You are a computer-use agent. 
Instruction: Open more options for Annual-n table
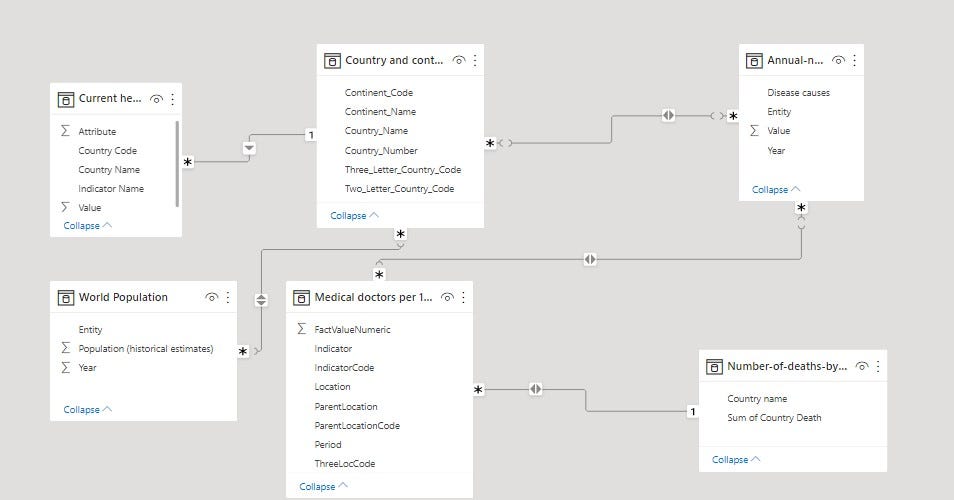(x=855, y=60)
